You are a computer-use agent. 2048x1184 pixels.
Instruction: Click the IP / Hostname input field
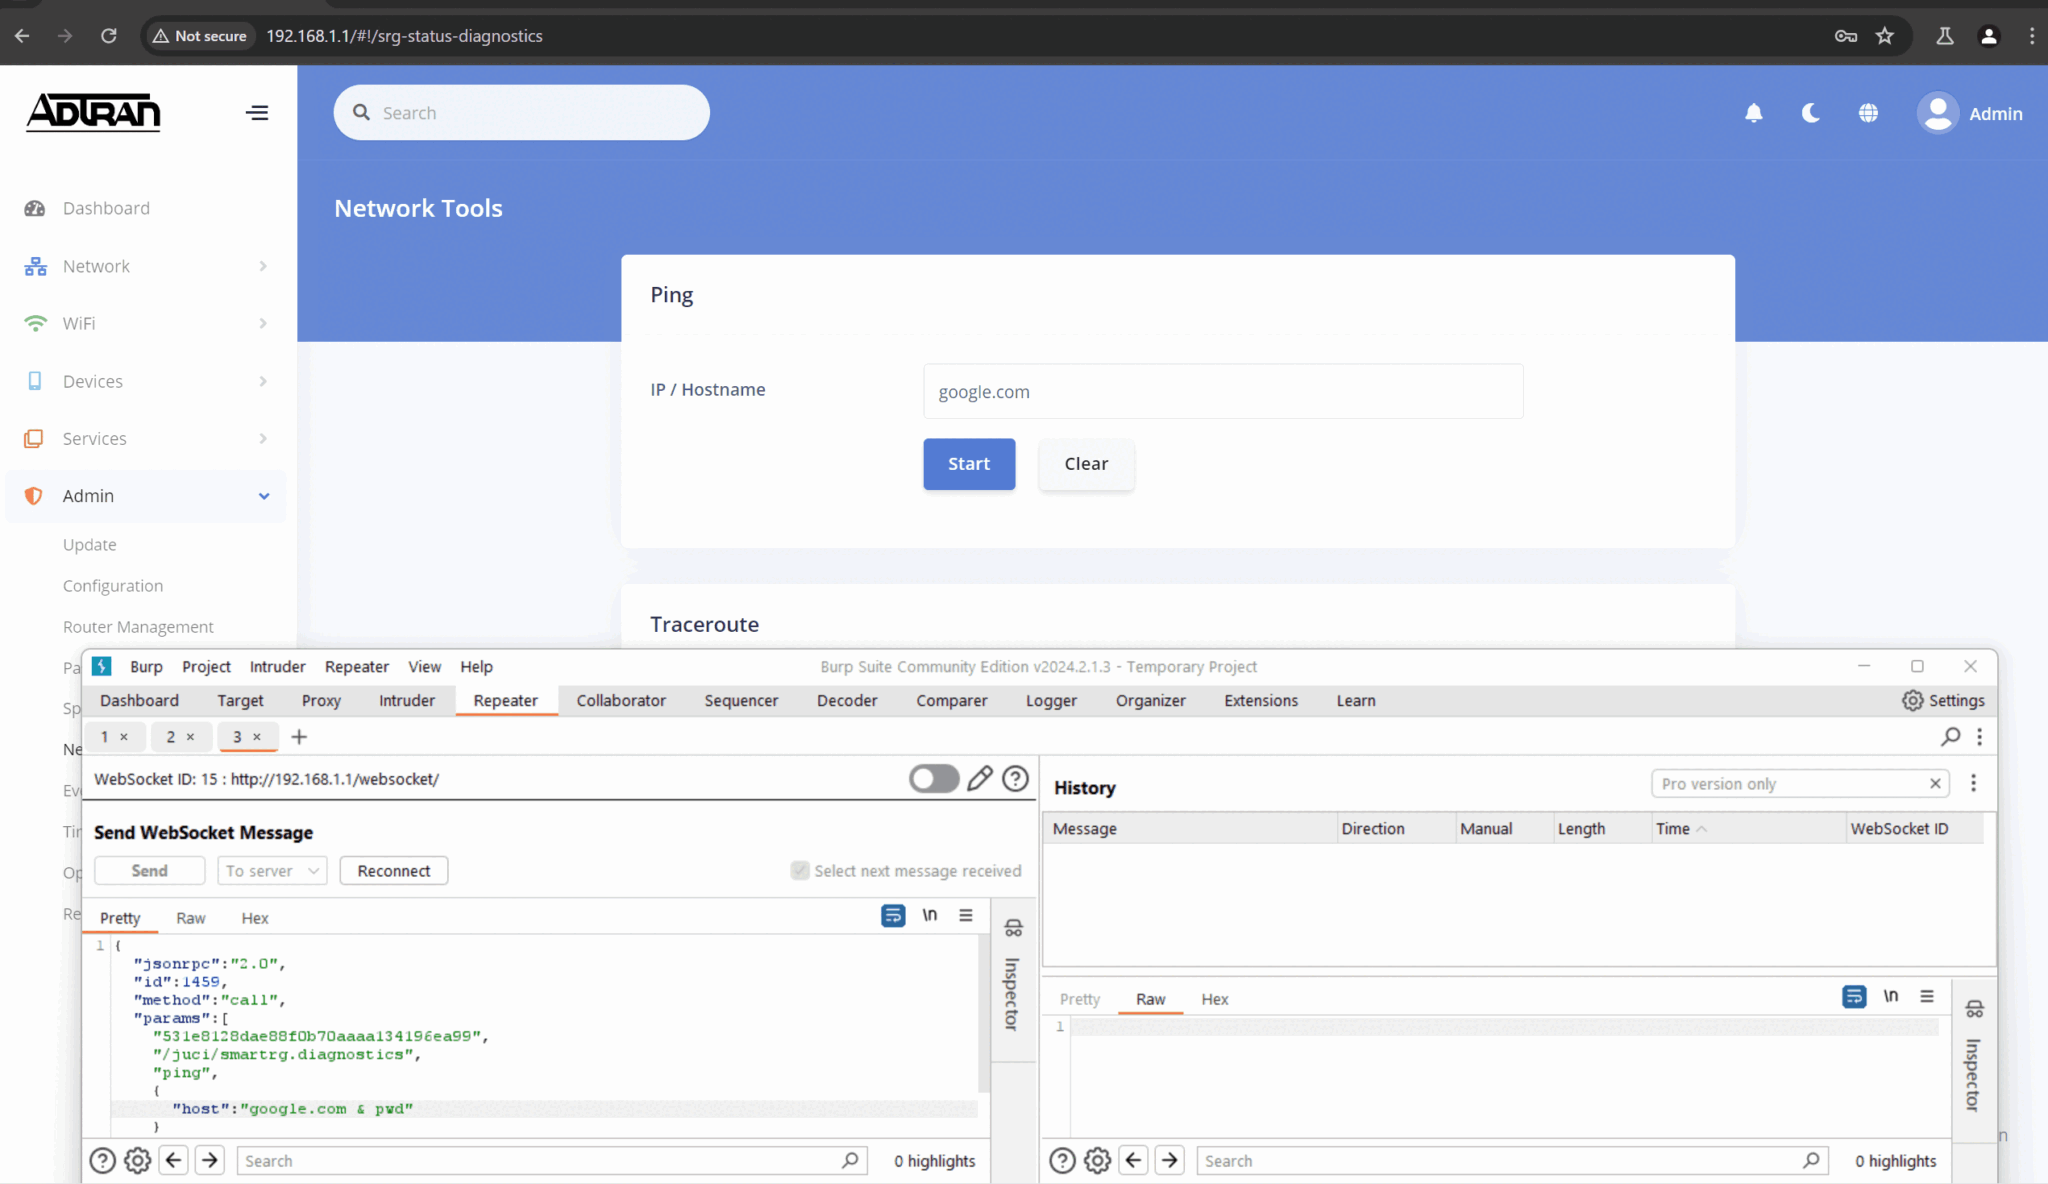[1223, 391]
